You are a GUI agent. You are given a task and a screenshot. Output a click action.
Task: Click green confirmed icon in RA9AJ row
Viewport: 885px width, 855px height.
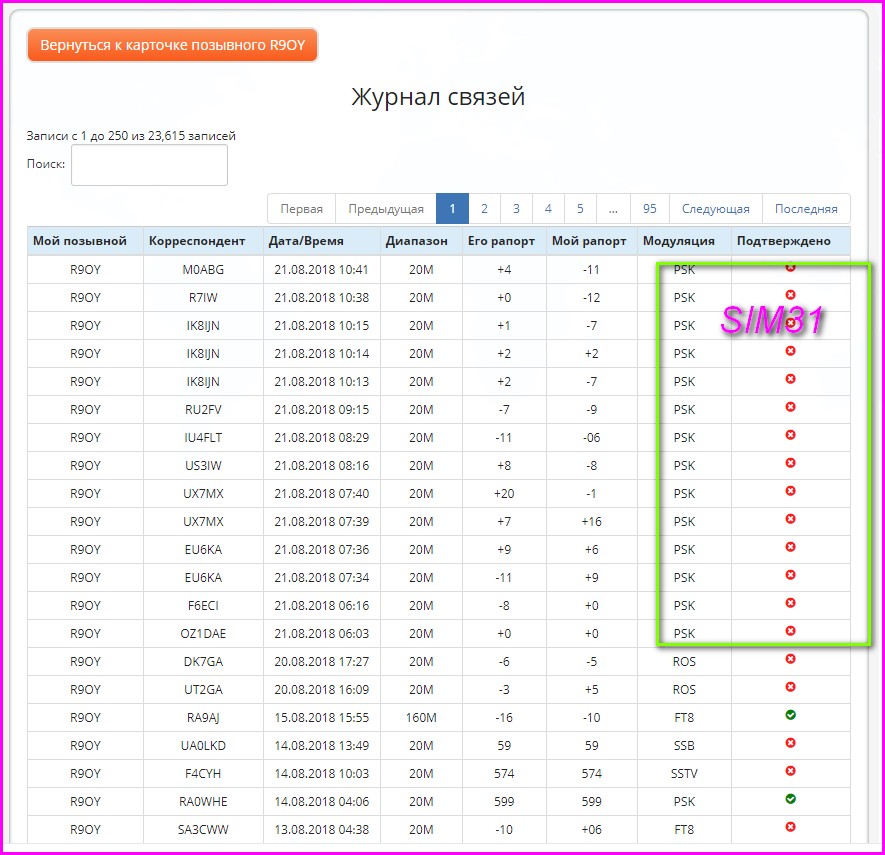tap(790, 716)
